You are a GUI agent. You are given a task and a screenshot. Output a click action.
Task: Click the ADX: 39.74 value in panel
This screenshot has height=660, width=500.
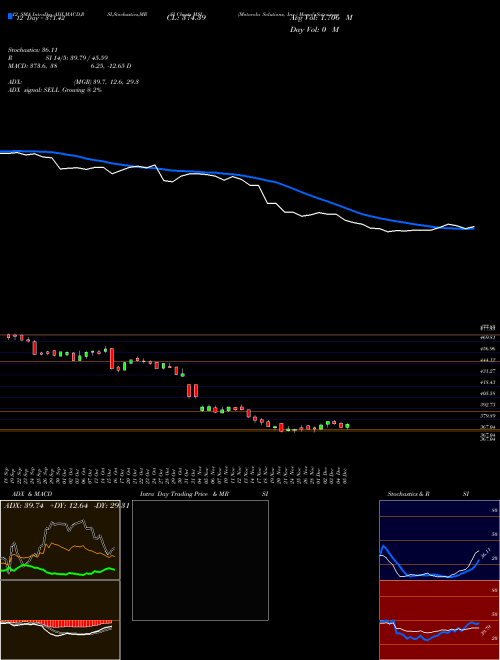tap(24, 506)
